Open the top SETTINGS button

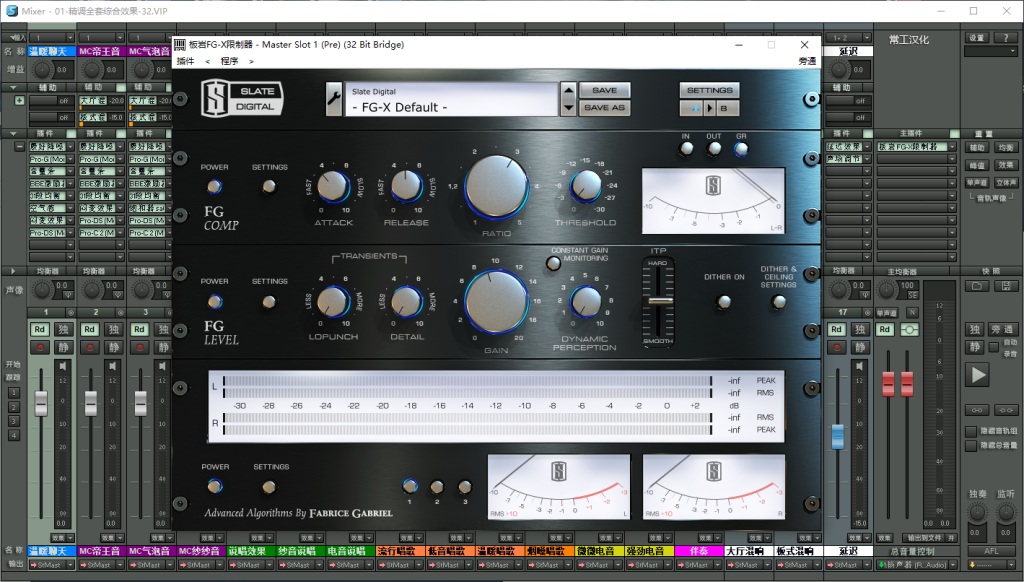pyautogui.click(x=710, y=90)
